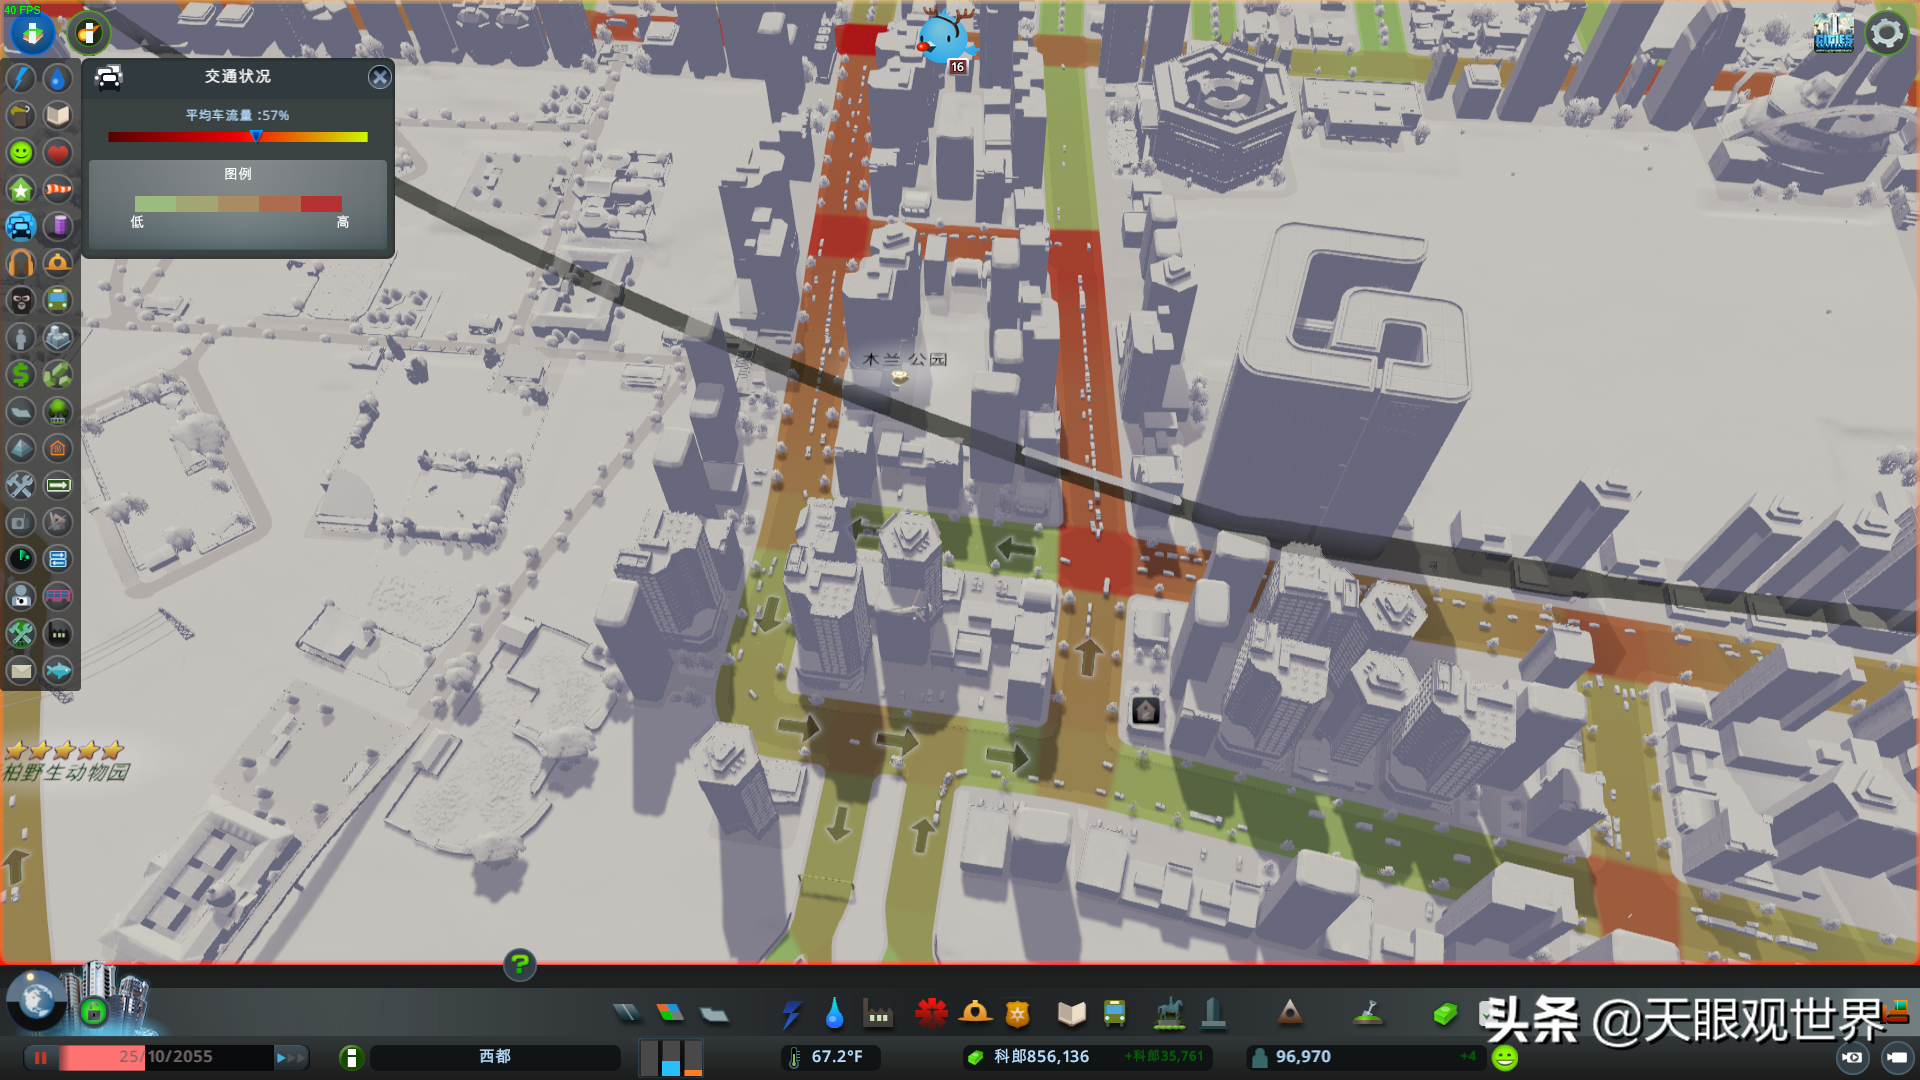1920x1080 pixels.
Task: Open Water and sewage build menu
Action: pyautogui.click(x=834, y=1014)
